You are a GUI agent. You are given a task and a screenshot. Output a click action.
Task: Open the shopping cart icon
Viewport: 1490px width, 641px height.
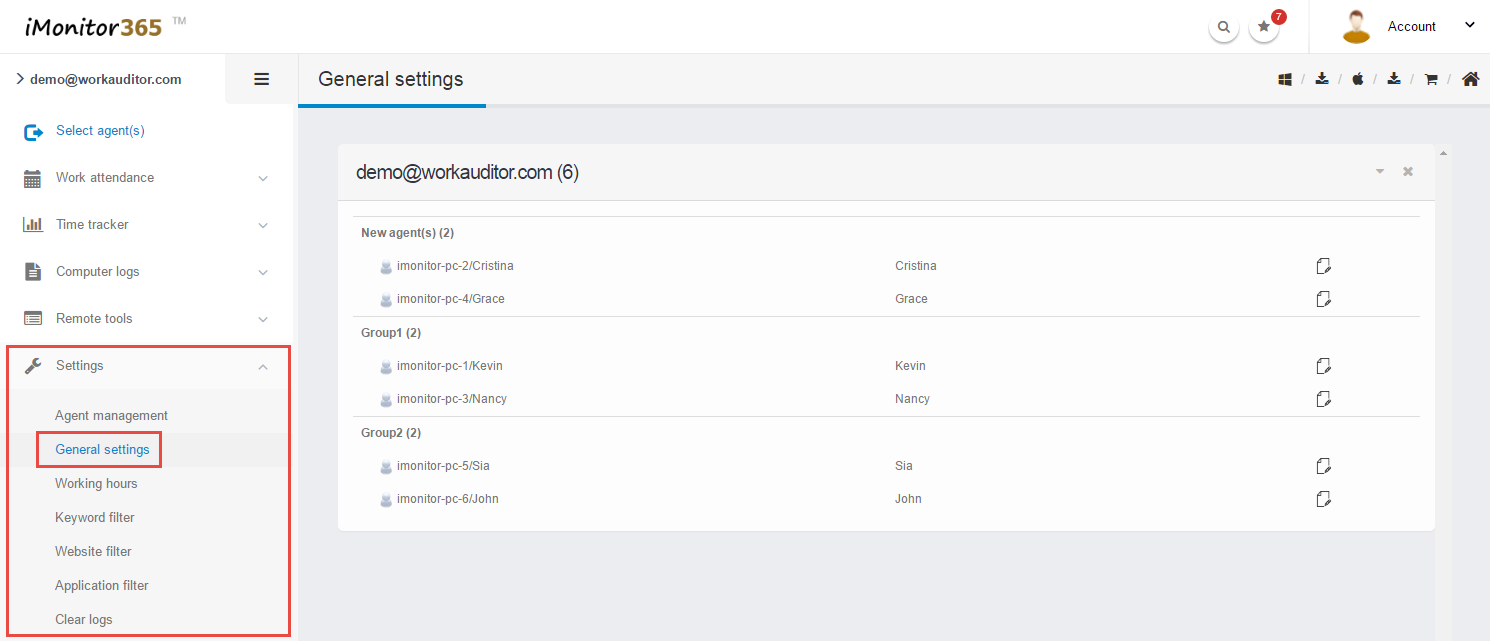pyautogui.click(x=1431, y=79)
